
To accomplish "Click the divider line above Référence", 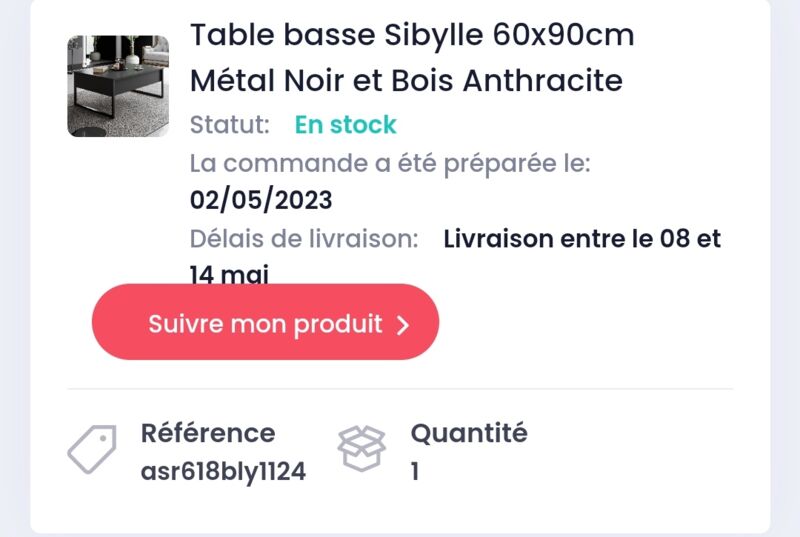I will coord(400,389).
